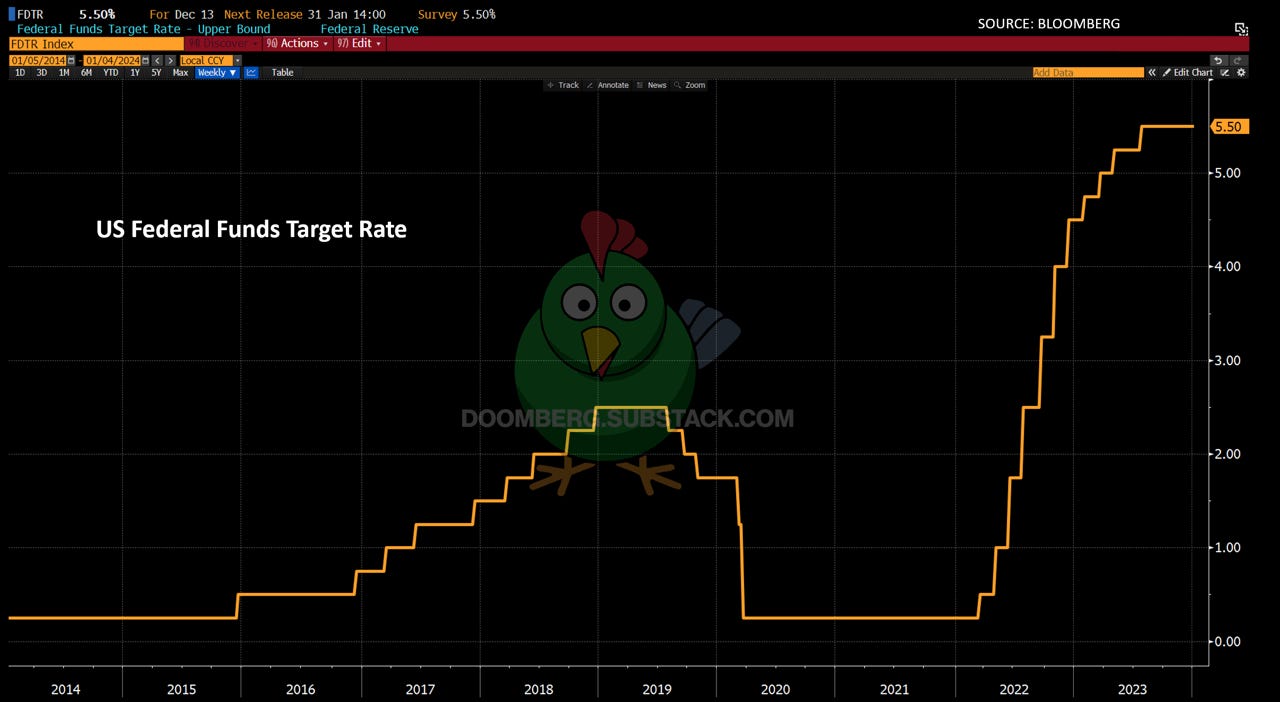Set range to Max
The height and width of the screenshot is (702, 1280).
coord(180,73)
